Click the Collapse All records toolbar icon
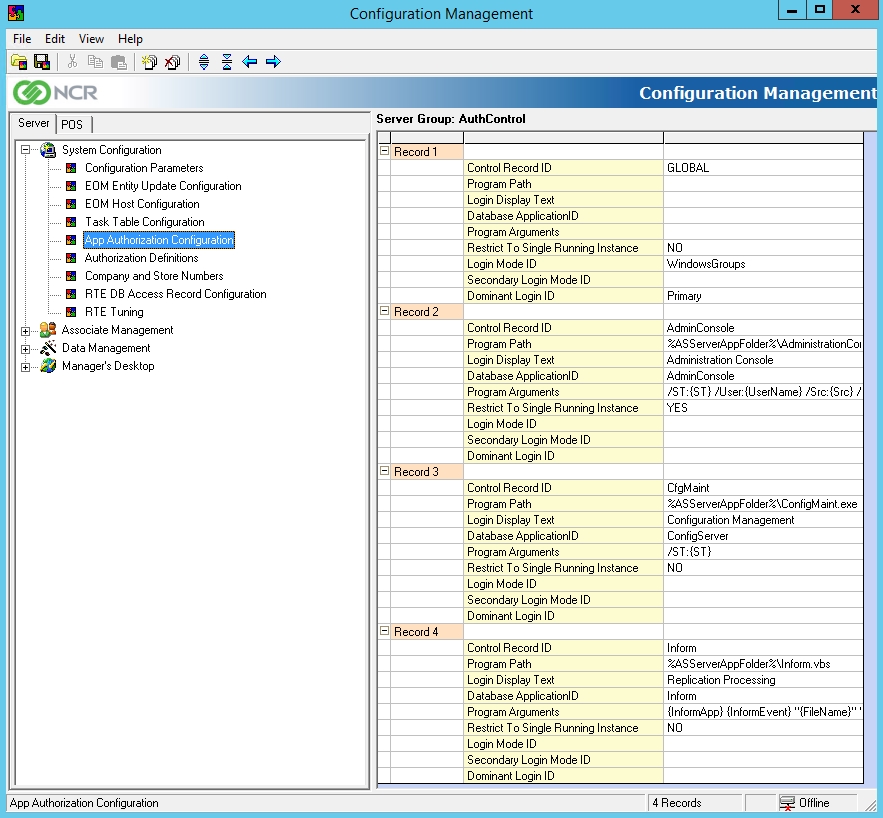Viewport: 883px width, 818px height. [227, 61]
